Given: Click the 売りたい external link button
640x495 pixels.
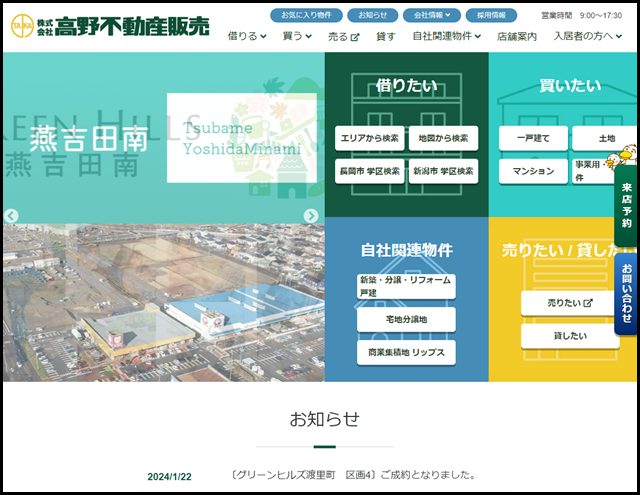Looking at the screenshot, I should pos(570,303).
